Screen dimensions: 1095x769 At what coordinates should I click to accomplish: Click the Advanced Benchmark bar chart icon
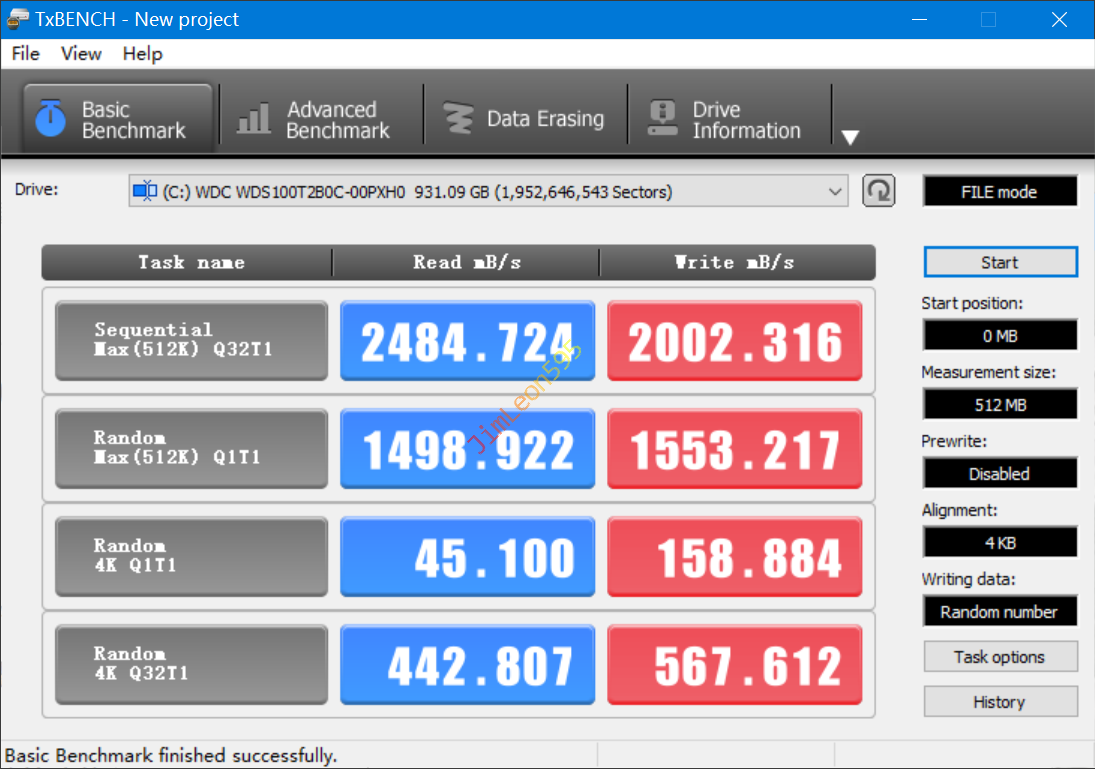pyautogui.click(x=253, y=119)
